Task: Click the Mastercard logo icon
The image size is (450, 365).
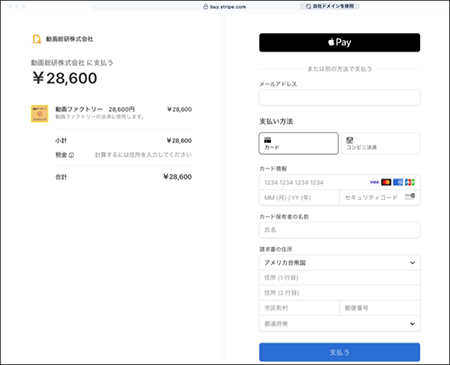Action: tap(386, 182)
